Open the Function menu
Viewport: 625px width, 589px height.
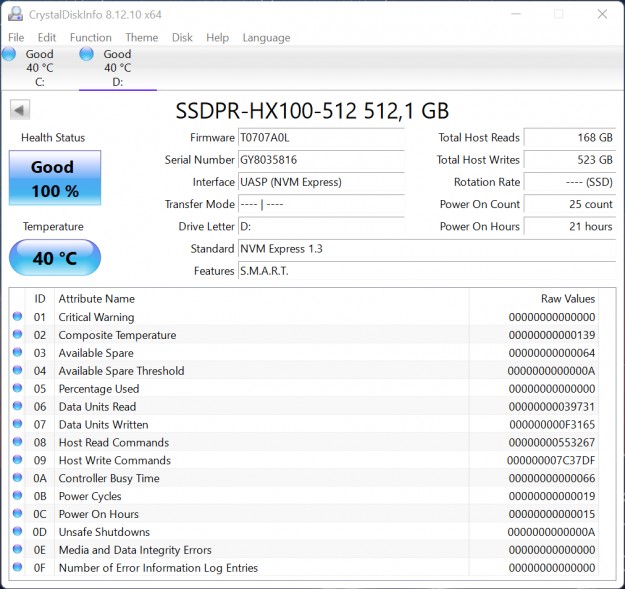tap(90, 38)
